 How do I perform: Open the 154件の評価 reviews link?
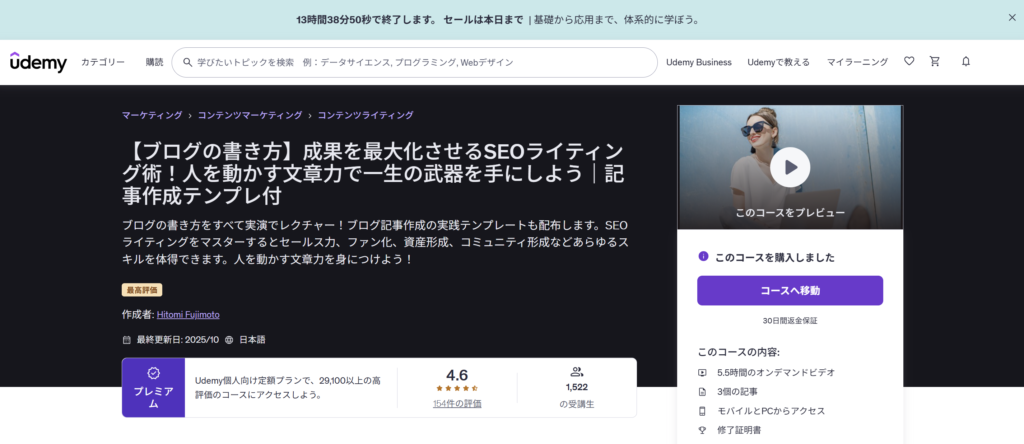coord(457,404)
